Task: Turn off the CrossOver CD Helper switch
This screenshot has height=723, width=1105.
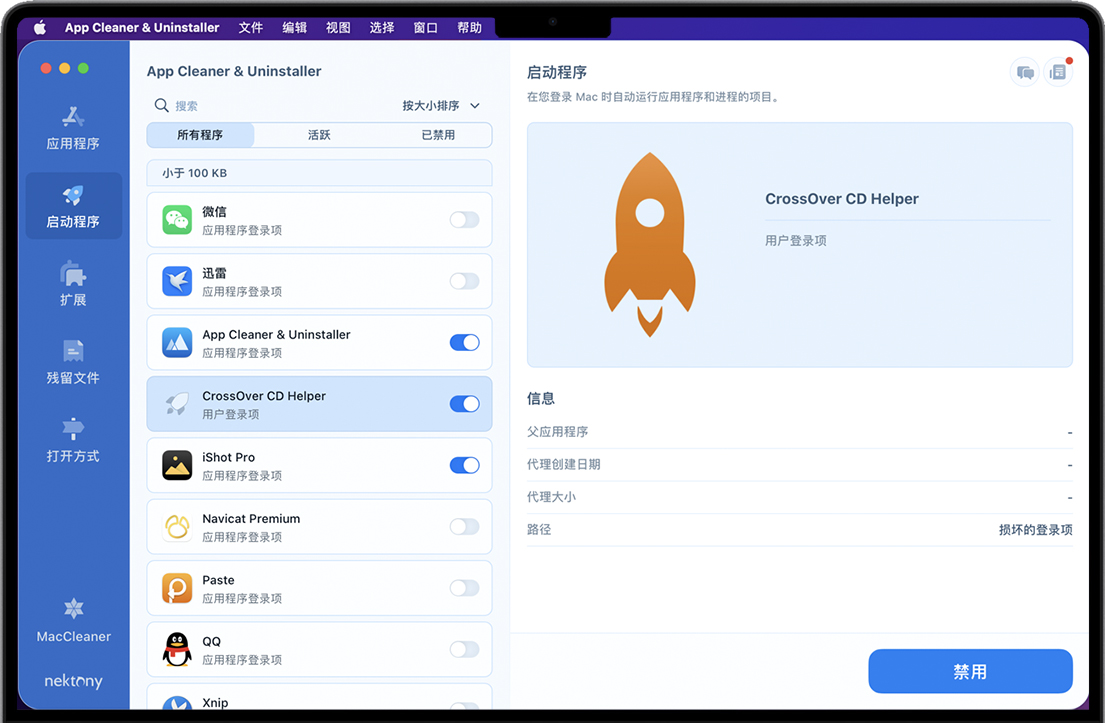Action: tap(464, 404)
